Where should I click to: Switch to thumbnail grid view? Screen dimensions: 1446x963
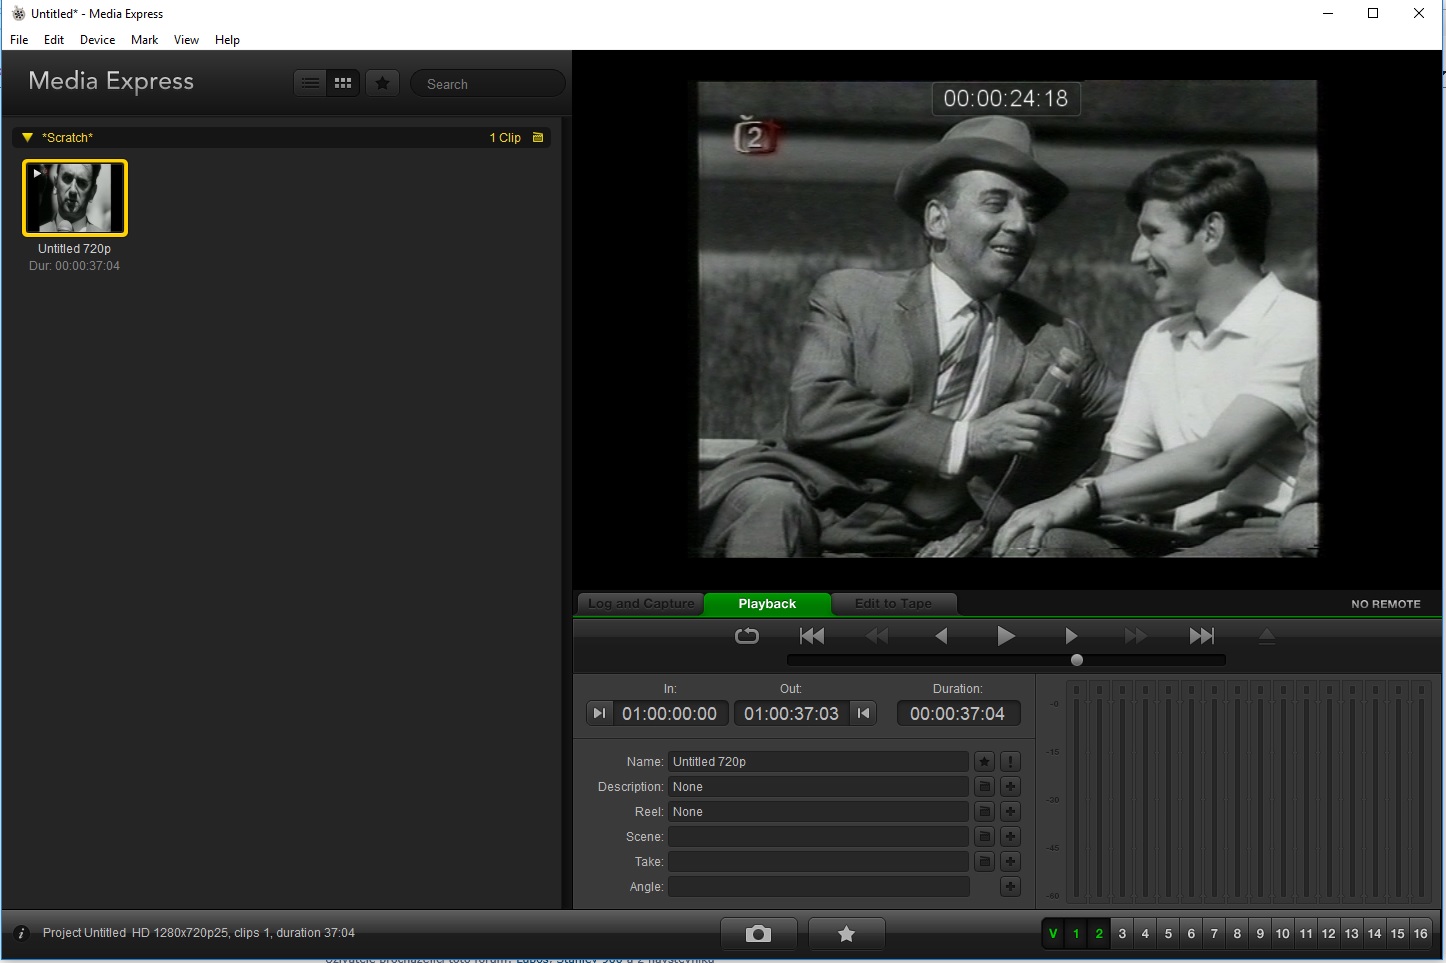pyautogui.click(x=343, y=83)
